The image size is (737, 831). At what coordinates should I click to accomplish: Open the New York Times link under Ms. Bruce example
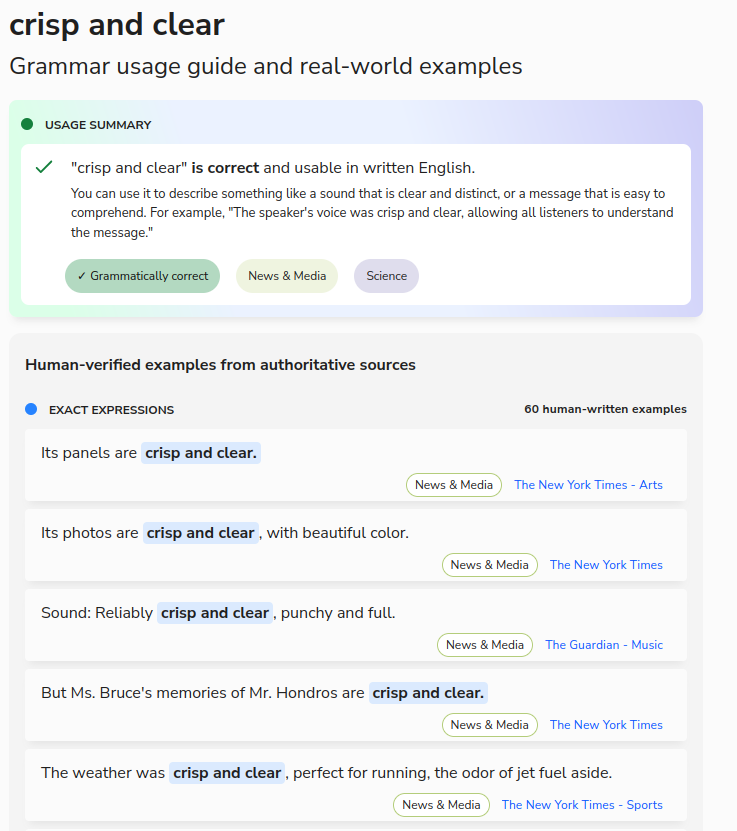point(606,725)
